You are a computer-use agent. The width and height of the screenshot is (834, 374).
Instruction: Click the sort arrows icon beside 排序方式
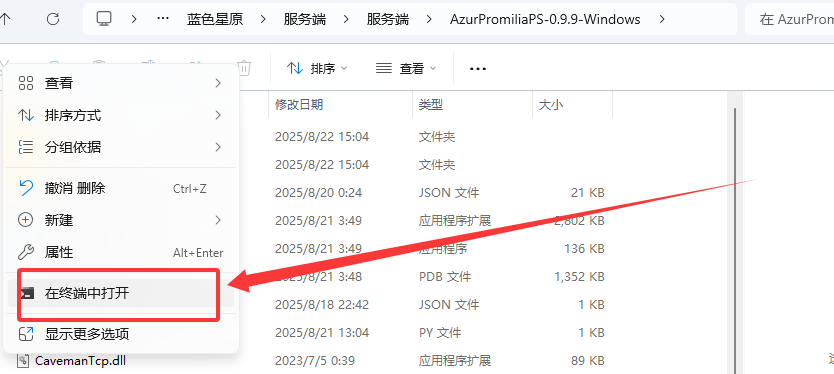pos(26,115)
